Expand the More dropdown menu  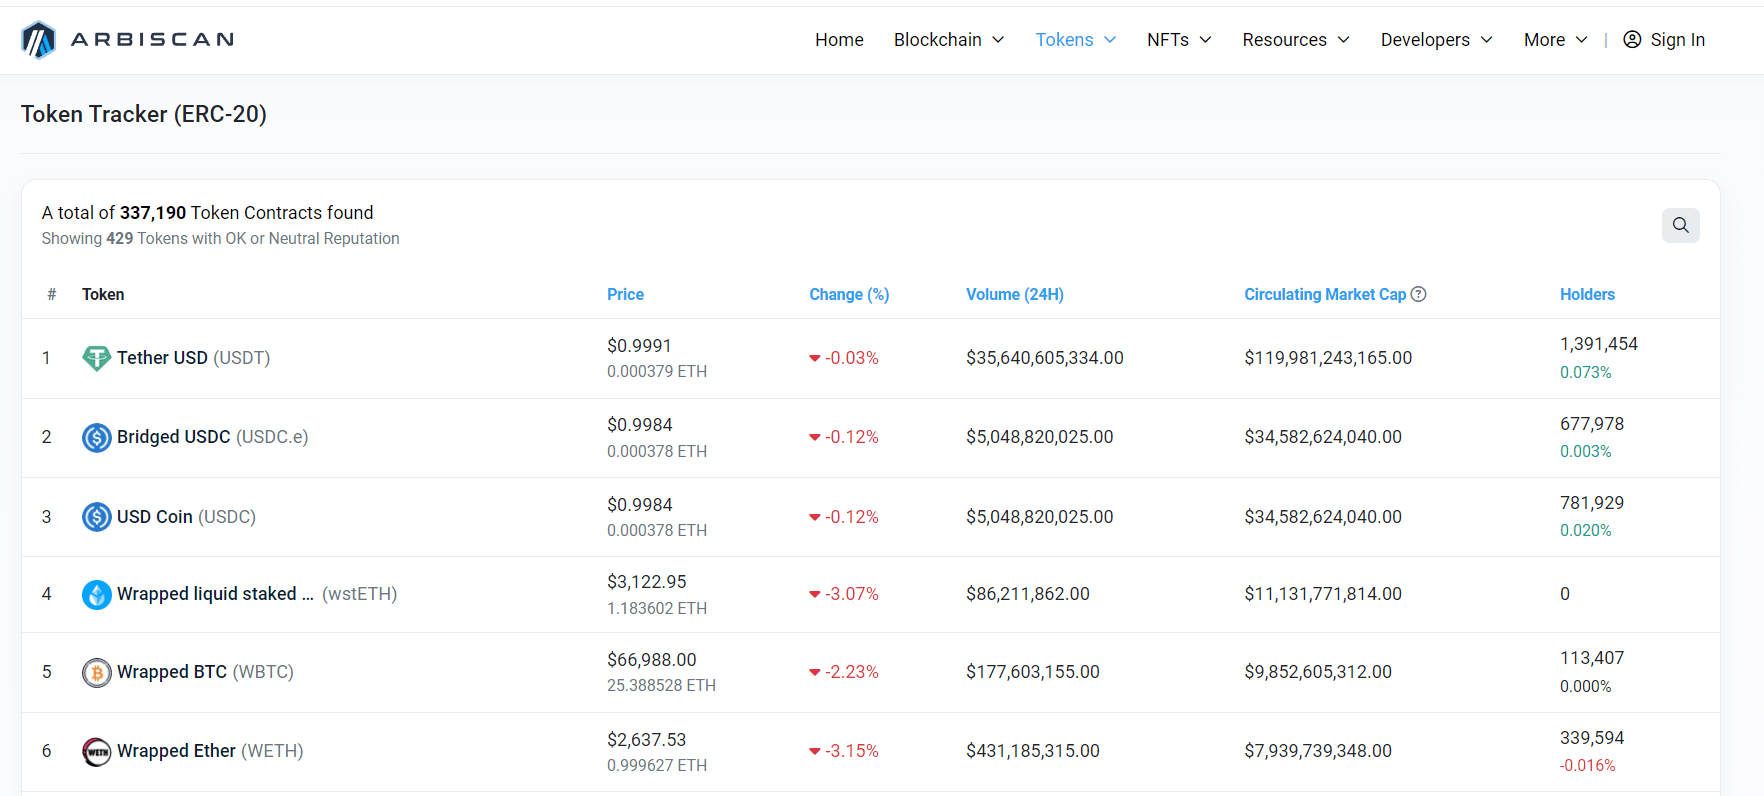coord(1555,40)
